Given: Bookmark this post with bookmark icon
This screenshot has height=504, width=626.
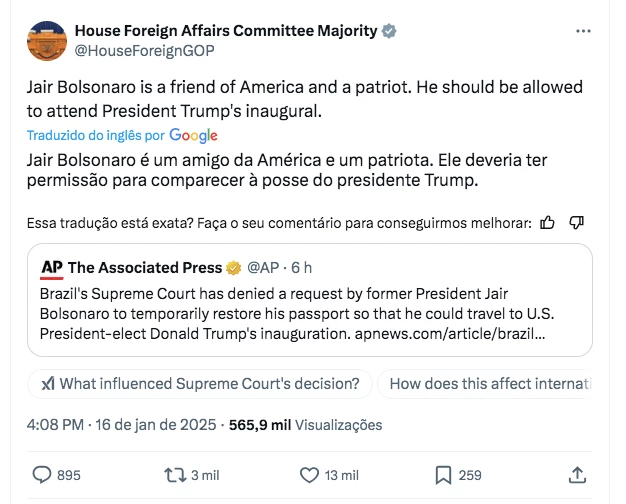Looking at the screenshot, I should [x=443, y=475].
